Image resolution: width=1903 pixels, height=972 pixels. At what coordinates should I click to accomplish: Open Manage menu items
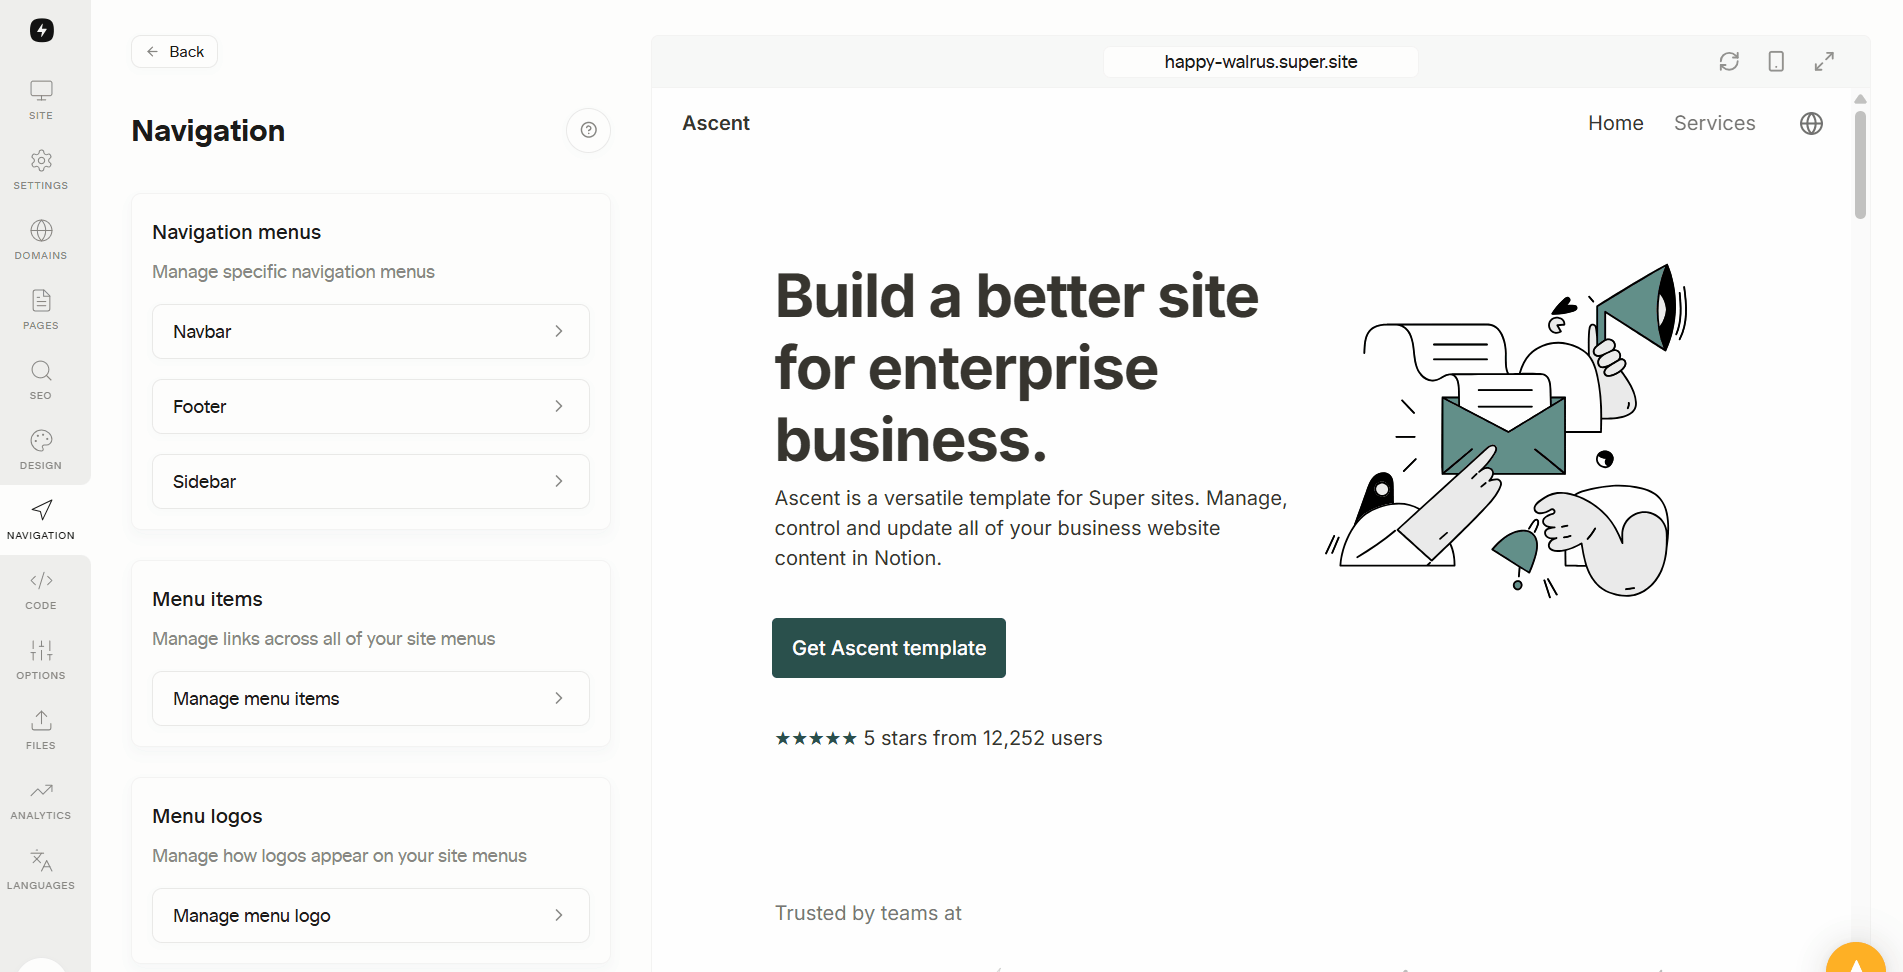[x=371, y=698]
